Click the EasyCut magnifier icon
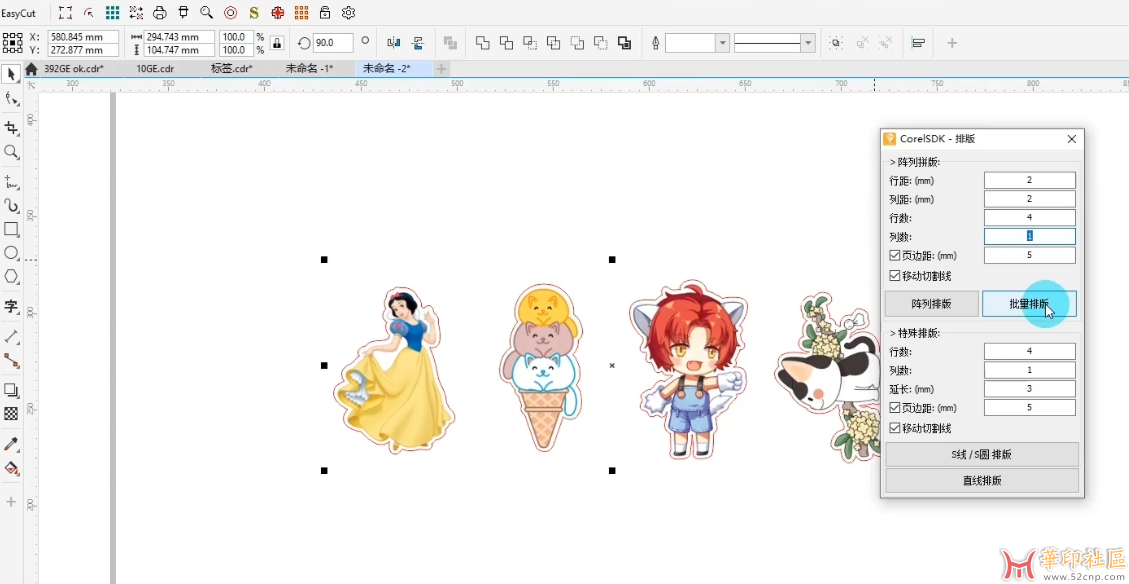The image size is (1129, 584). 207,12
